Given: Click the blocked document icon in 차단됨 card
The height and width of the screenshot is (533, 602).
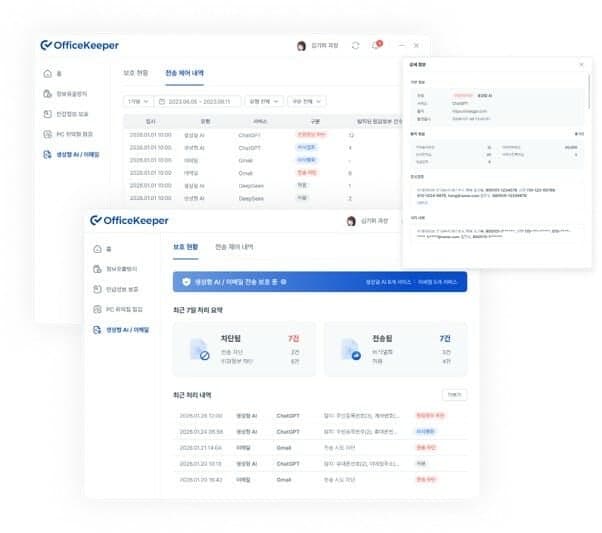Looking at the screenshot, I should click(x=200, y=349).
